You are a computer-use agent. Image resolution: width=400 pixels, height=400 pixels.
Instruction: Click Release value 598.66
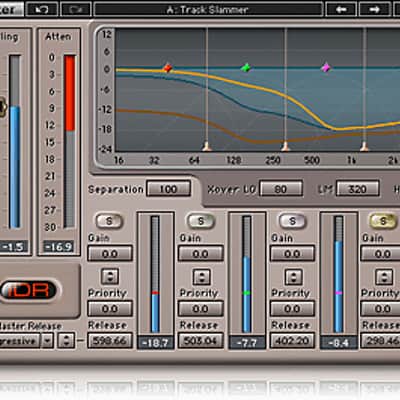point(110,341)
